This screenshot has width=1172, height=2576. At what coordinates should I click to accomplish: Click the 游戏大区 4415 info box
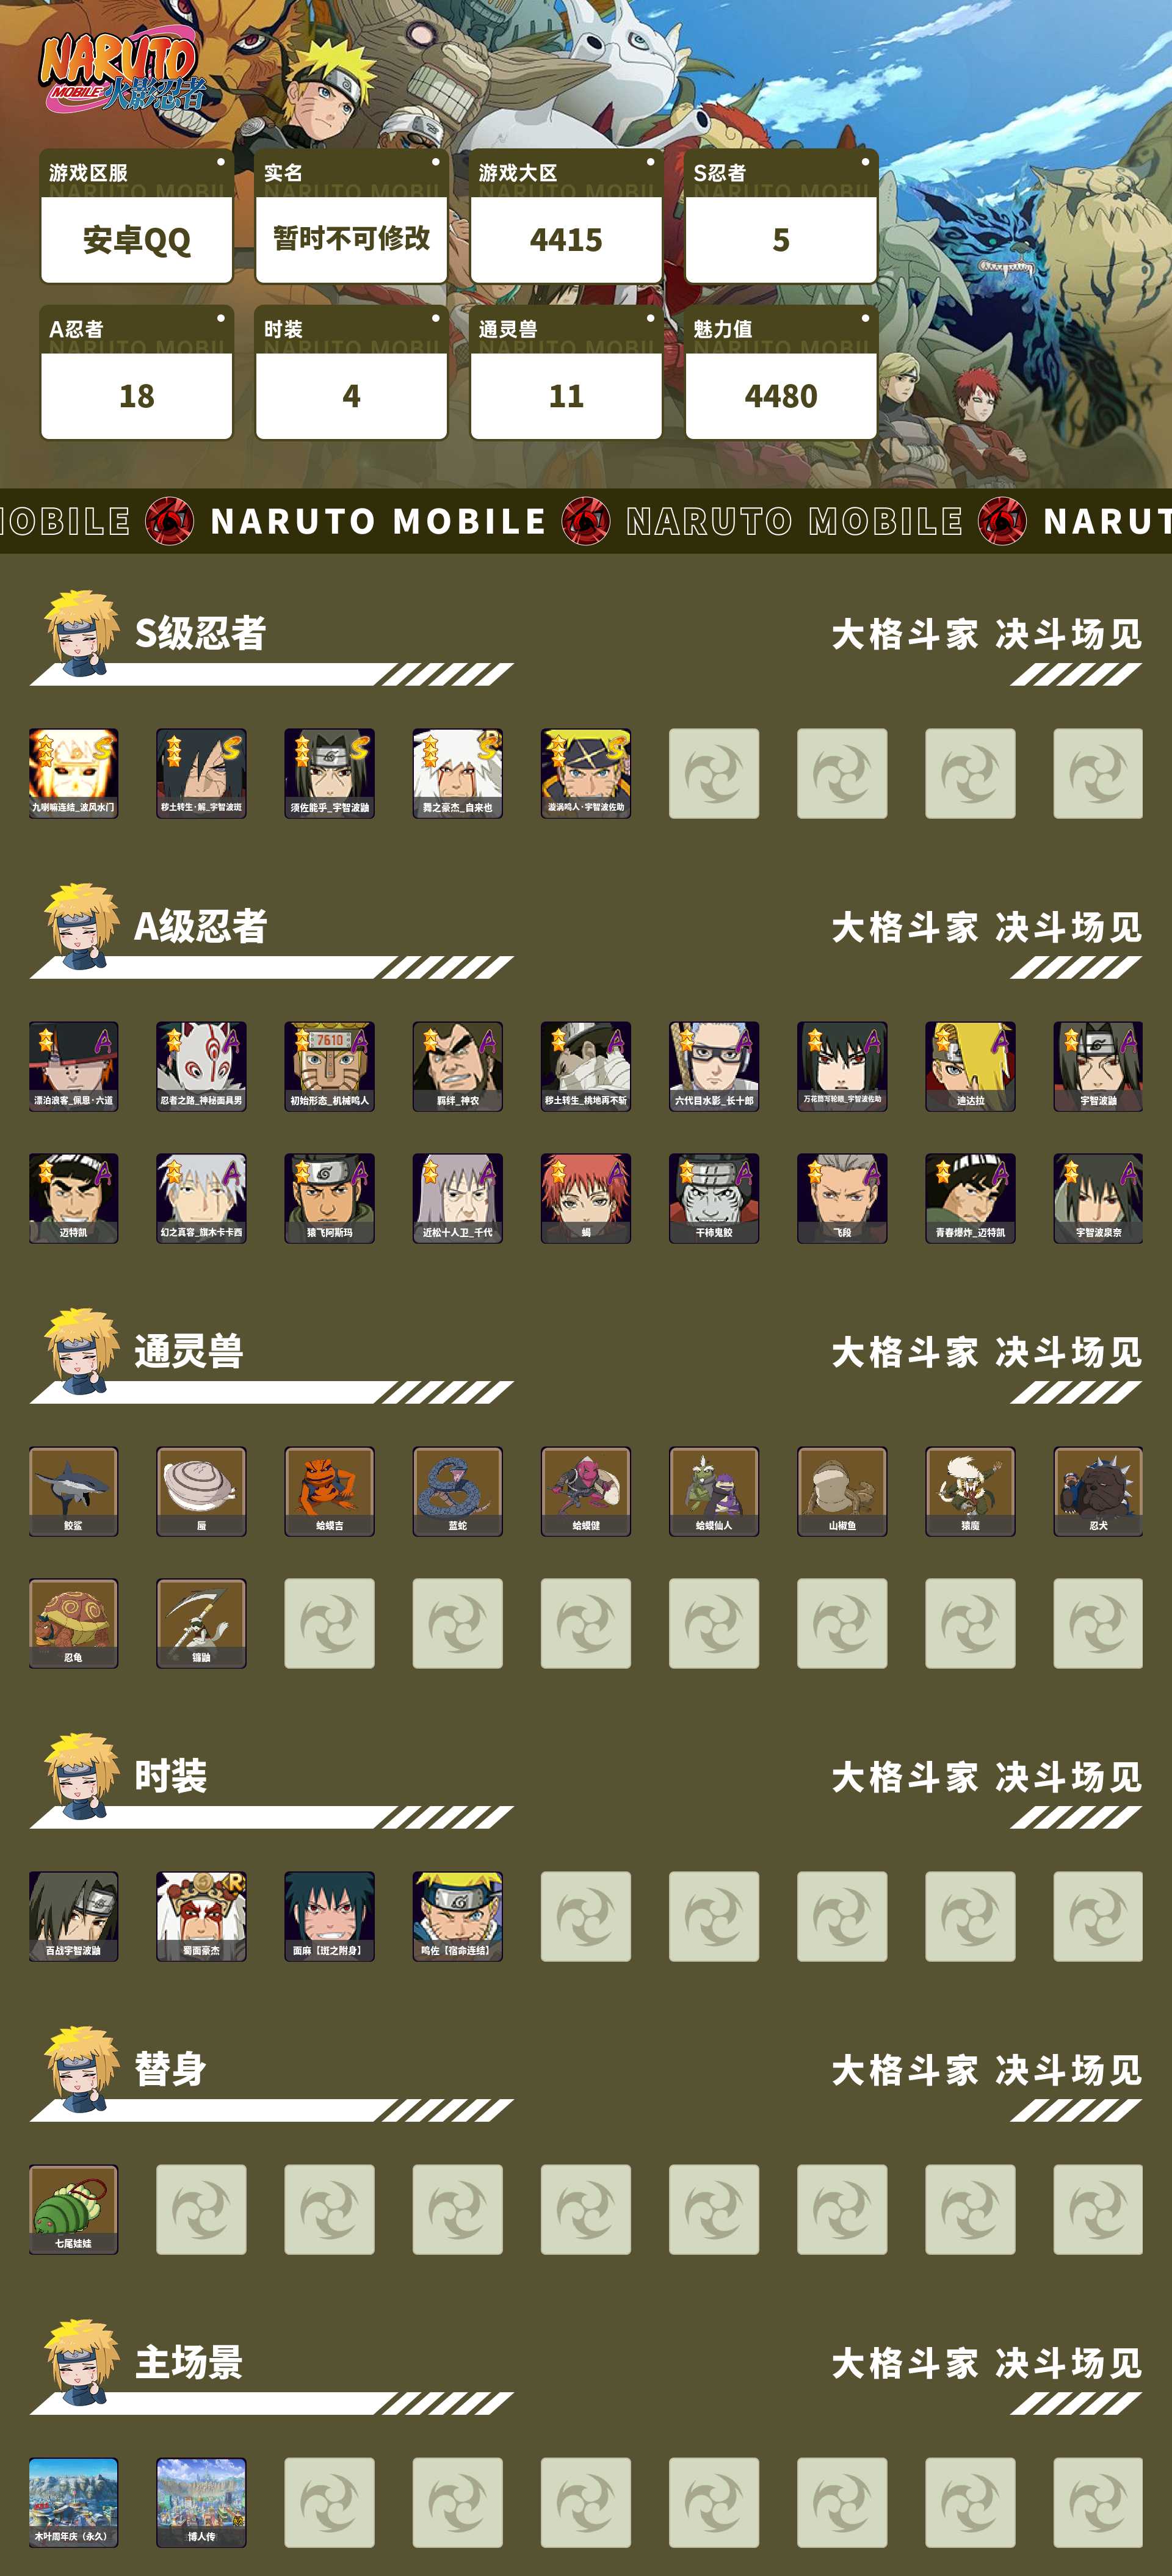(566, 216)
